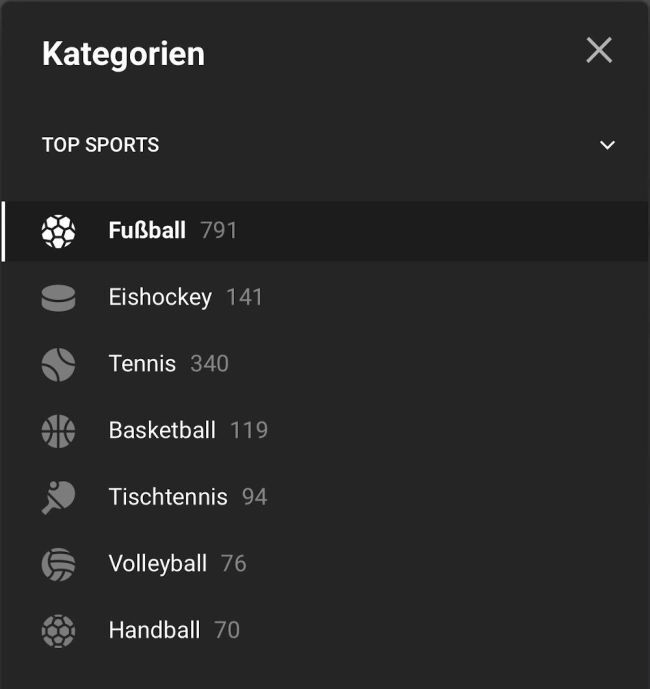The width and height of the screenshot is (650, 689).
Task: Click the soccer ball icon
Action: pyautogui.click(x=58, y=231)
